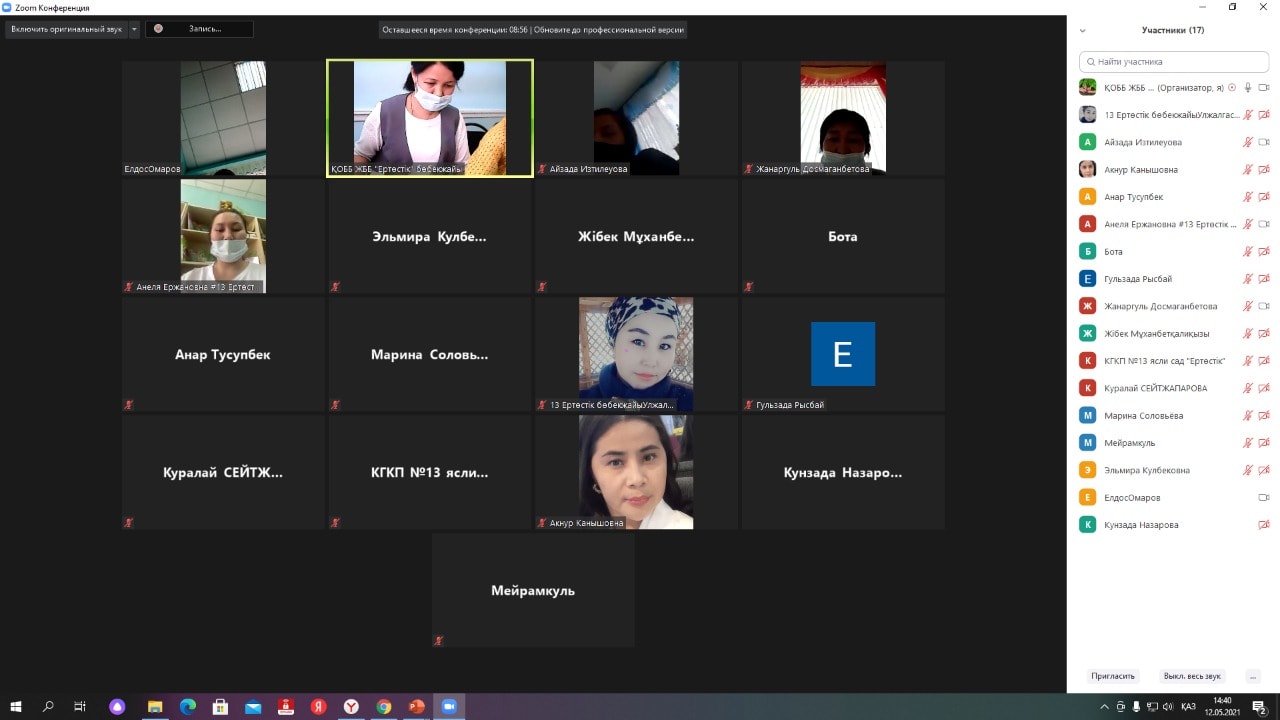Toggle the muted mic for Анар Тусупбек
The image size is (1280, 720).
[x=1248, y=197]
